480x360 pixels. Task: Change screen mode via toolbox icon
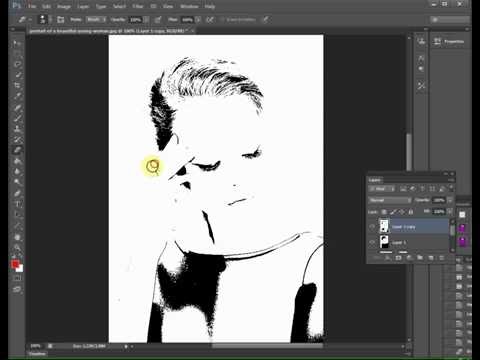17,289
